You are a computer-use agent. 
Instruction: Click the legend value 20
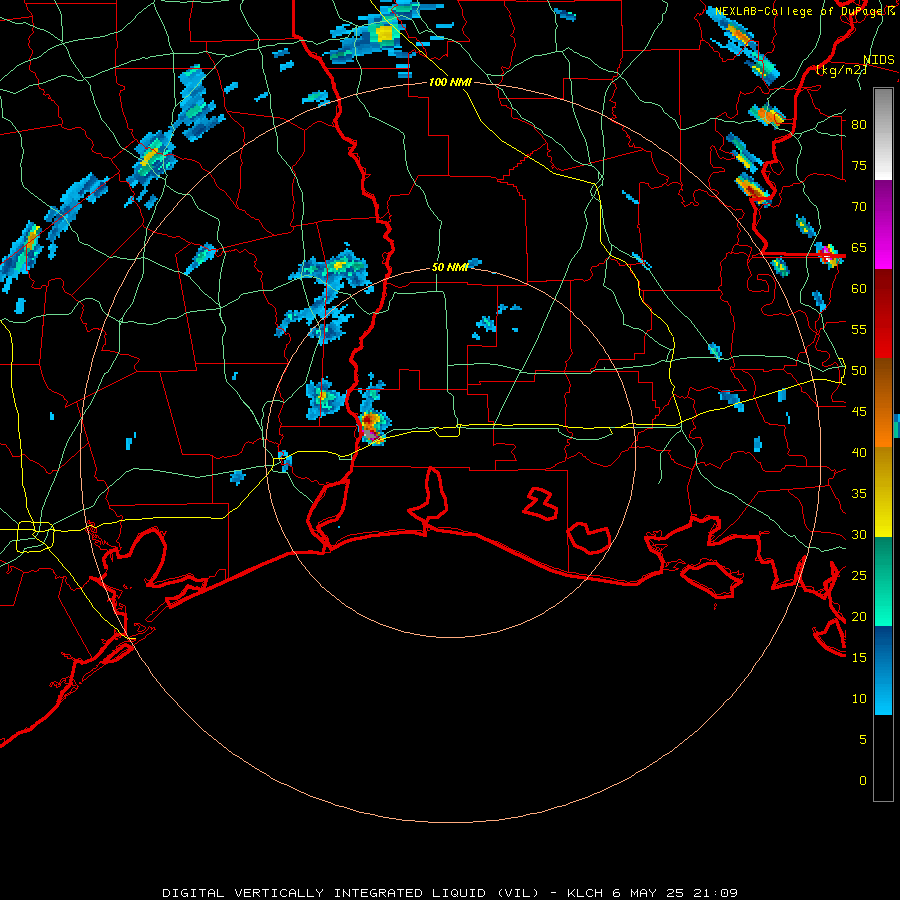pyautogui.click(x=859, y=616)
